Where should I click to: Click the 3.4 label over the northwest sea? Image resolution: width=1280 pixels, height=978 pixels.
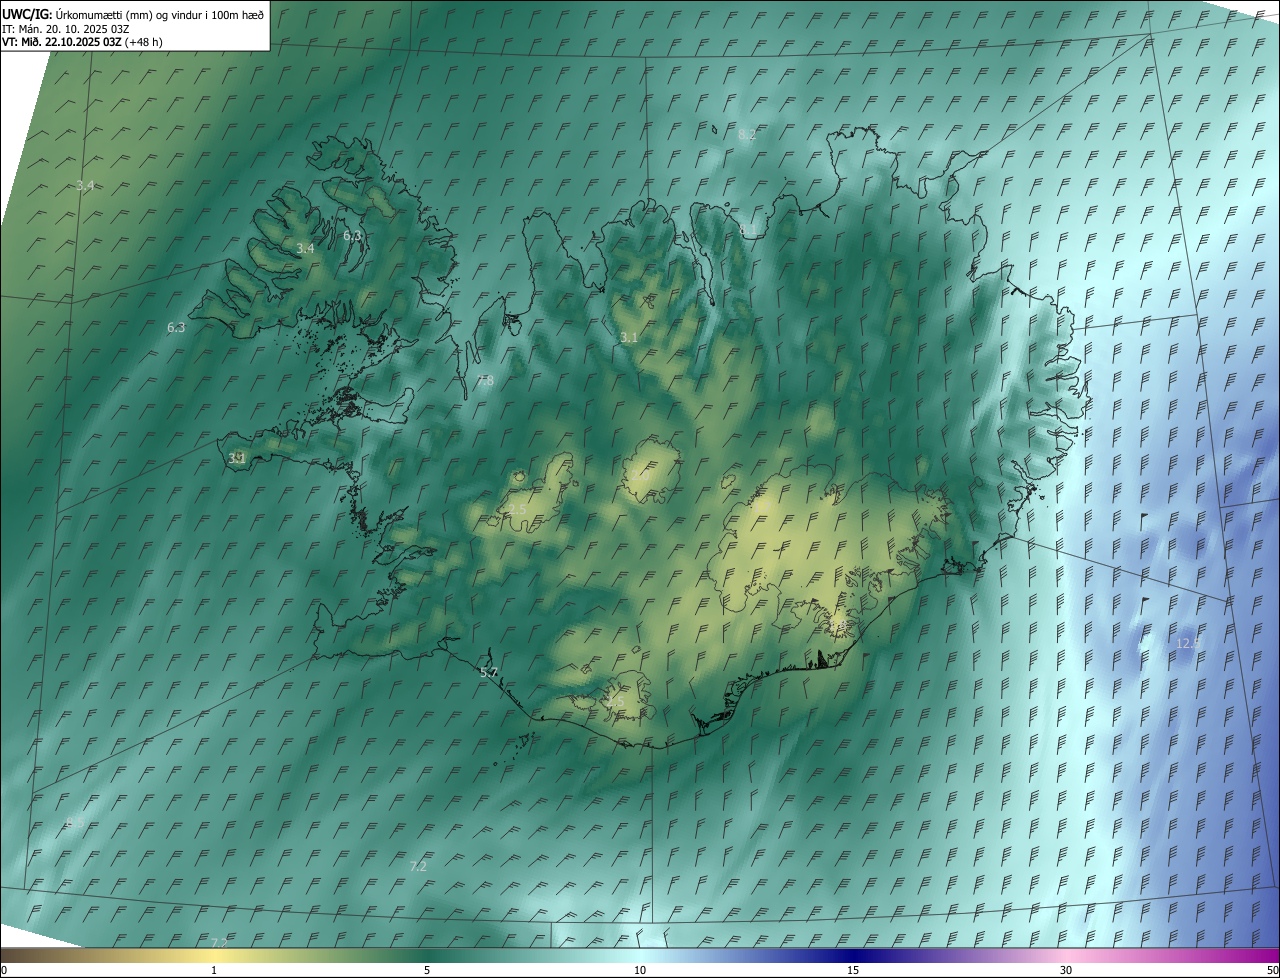point(85,186)
